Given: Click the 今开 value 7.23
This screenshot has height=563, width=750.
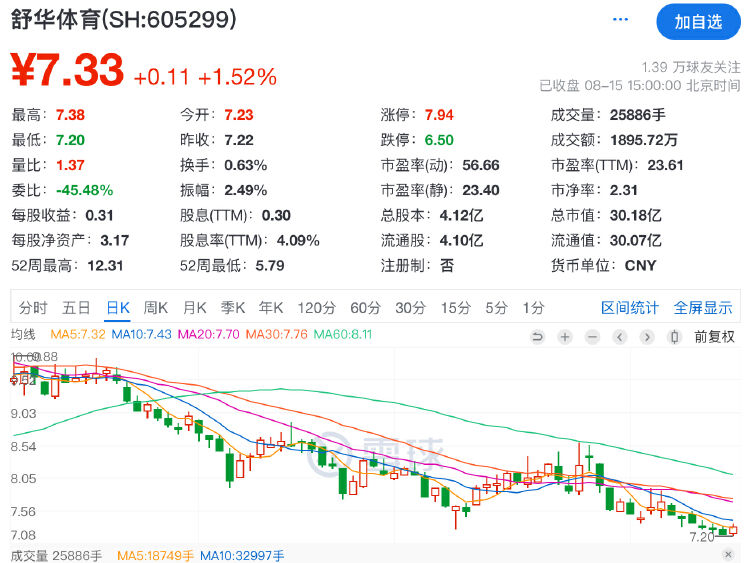Looking at the screenshot, I should [239, 115].
